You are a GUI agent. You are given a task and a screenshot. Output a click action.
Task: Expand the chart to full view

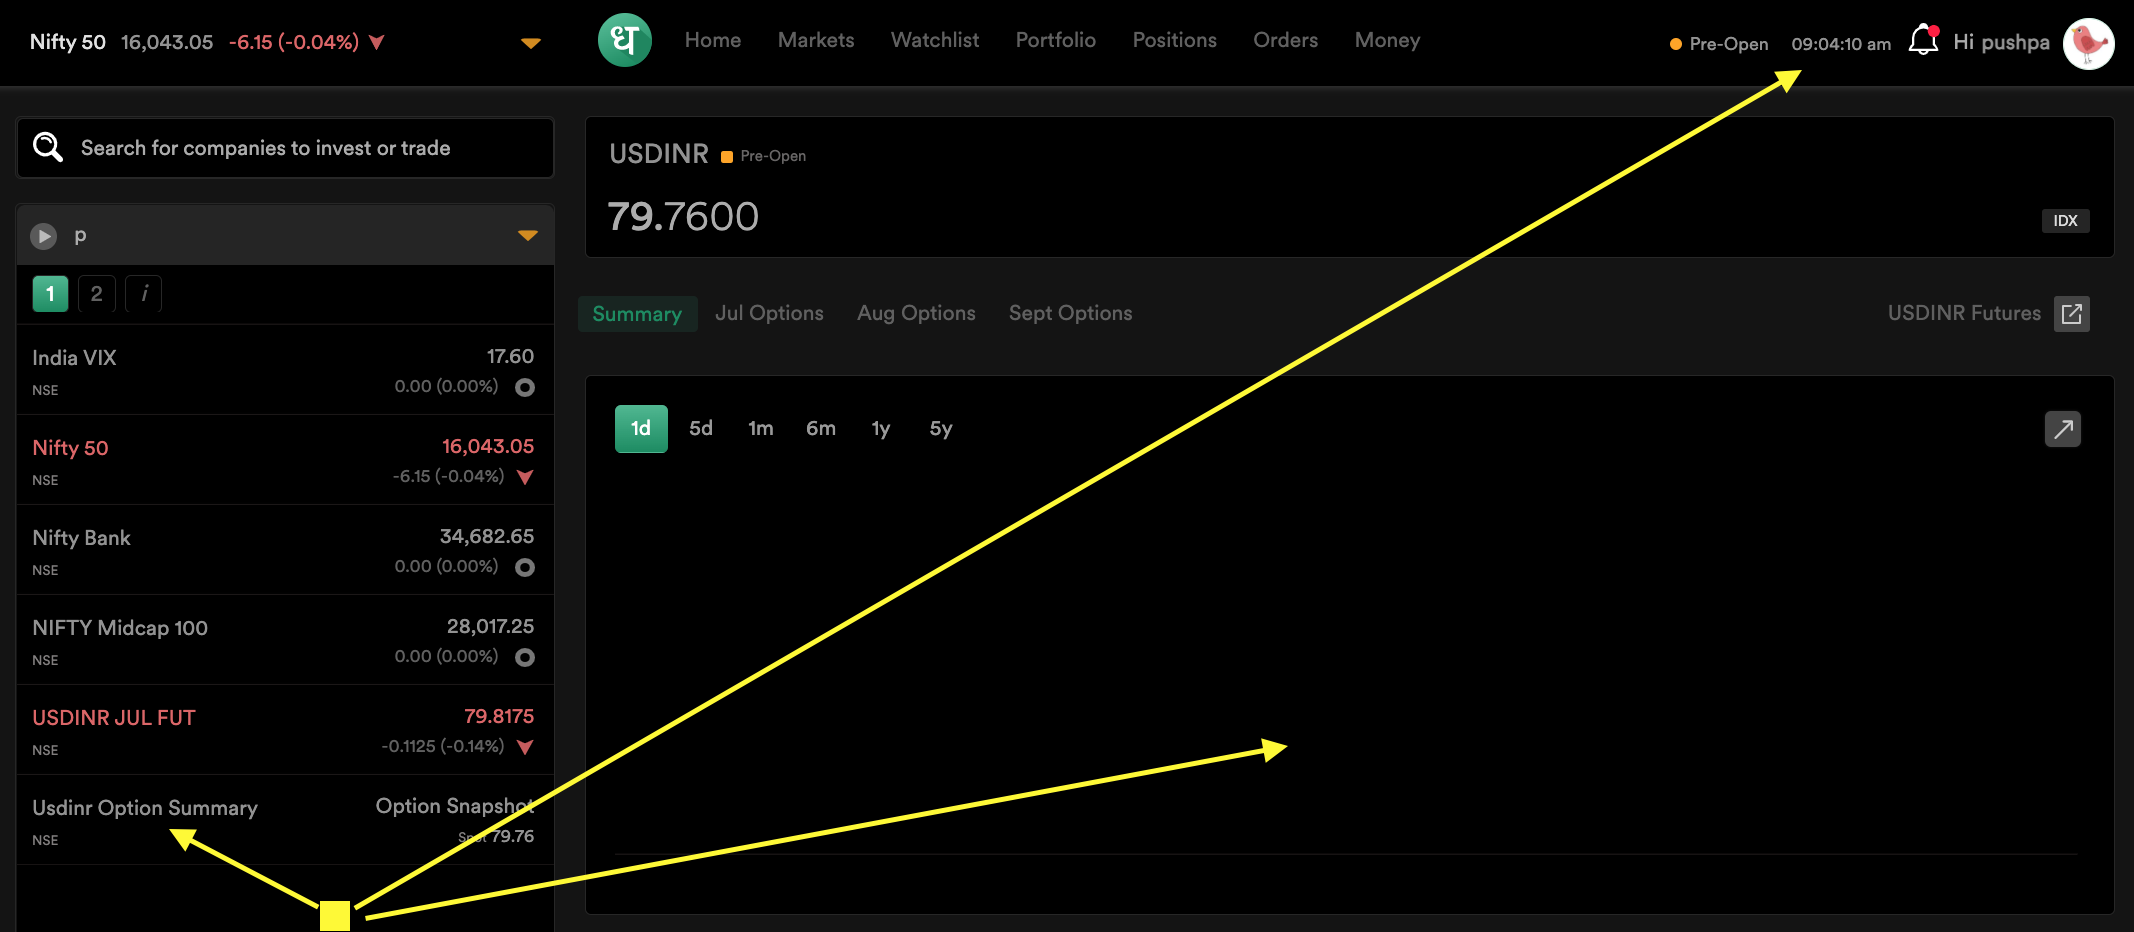point(2062,429)
